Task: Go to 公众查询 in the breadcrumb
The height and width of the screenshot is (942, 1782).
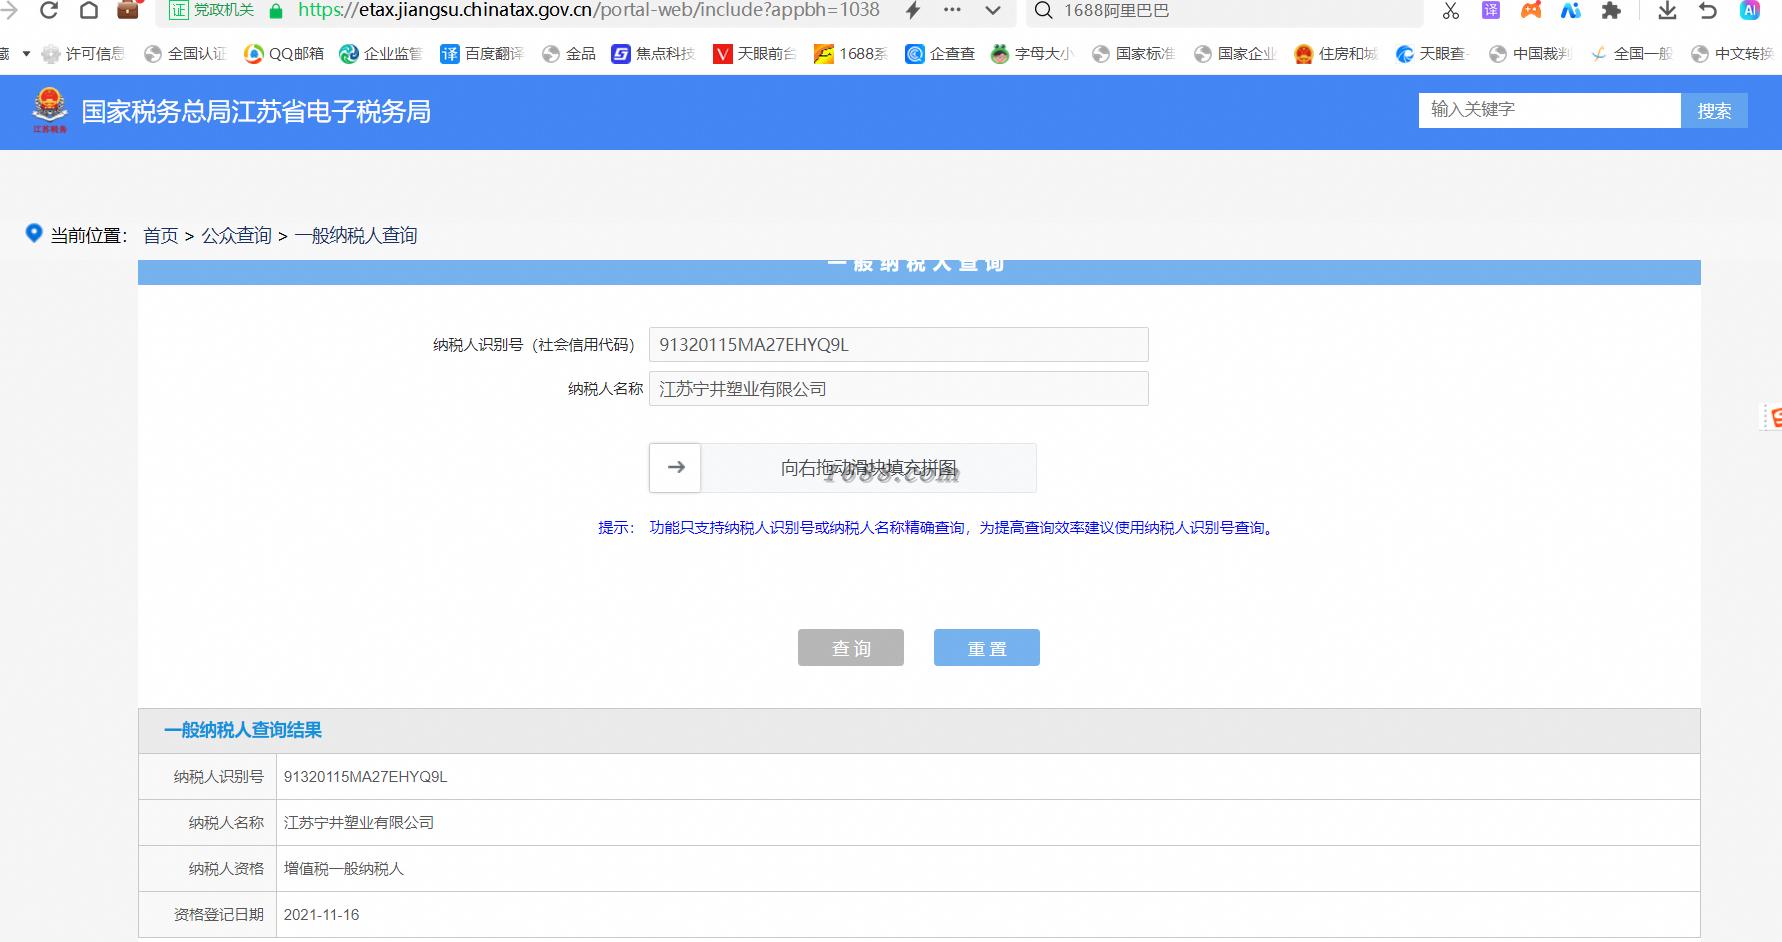Action: click(237, 236)
